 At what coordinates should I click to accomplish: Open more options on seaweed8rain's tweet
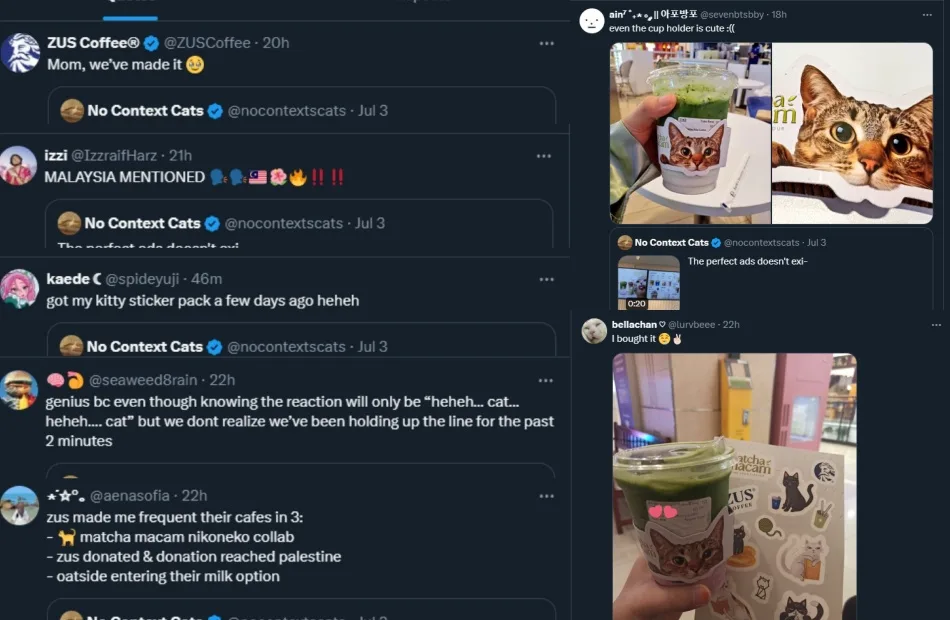[x=546, y=380]
